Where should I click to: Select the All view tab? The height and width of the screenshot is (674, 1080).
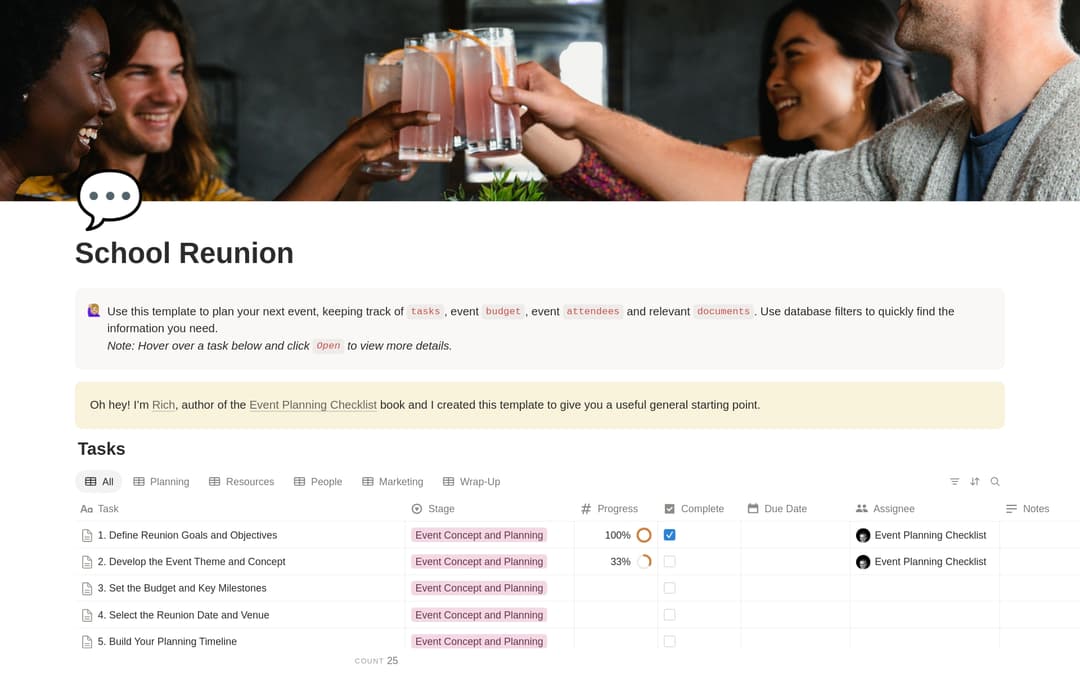(x=98, y=482)
